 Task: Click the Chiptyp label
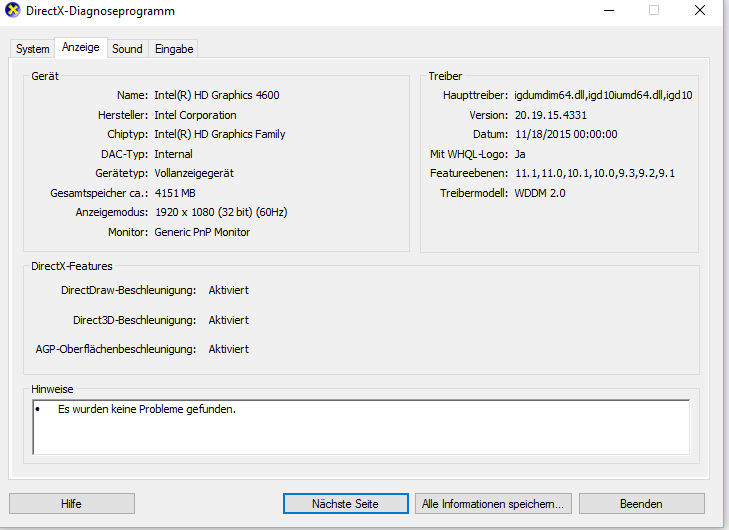click(127, 134)
